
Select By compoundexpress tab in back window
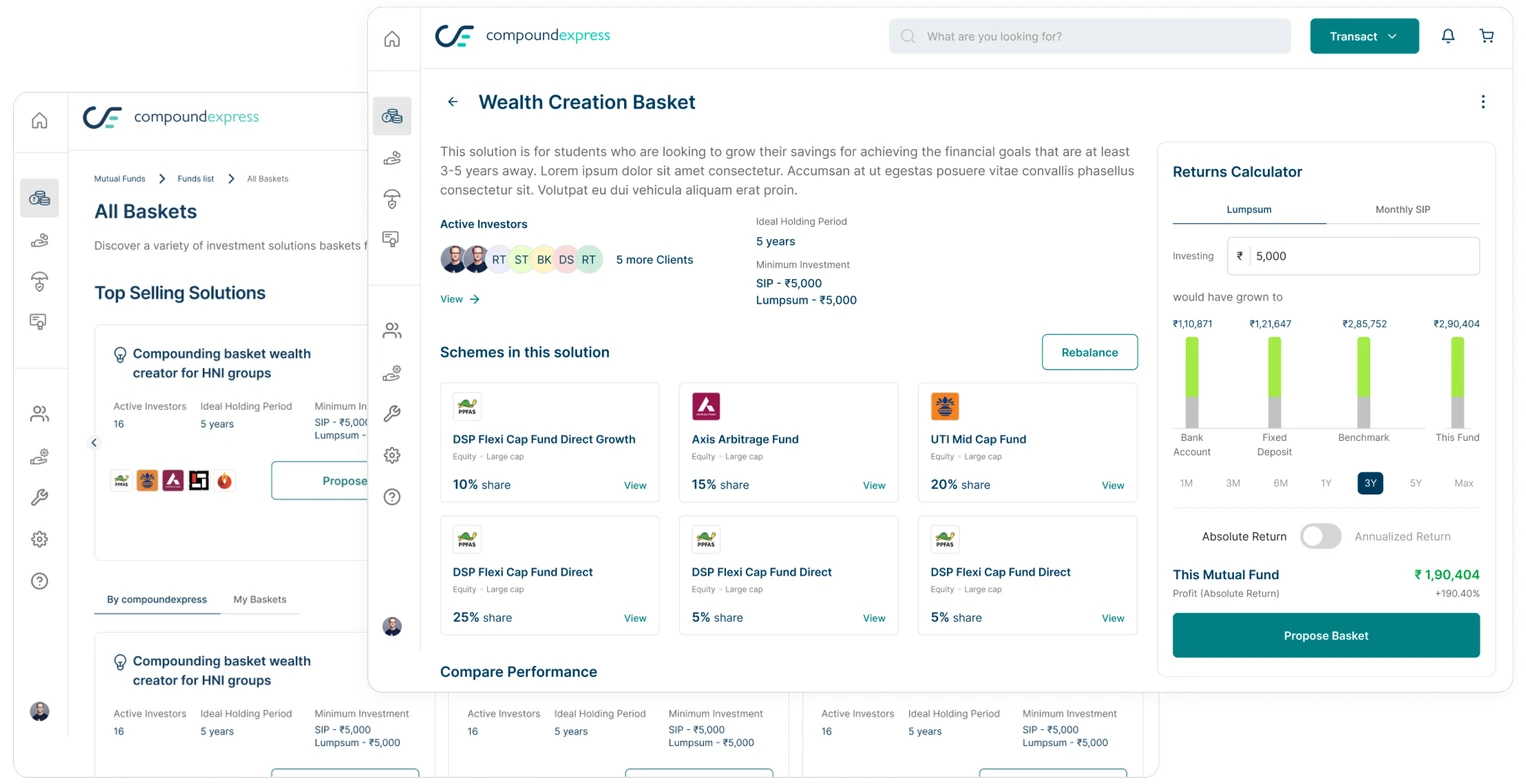[x=157, y=600]
